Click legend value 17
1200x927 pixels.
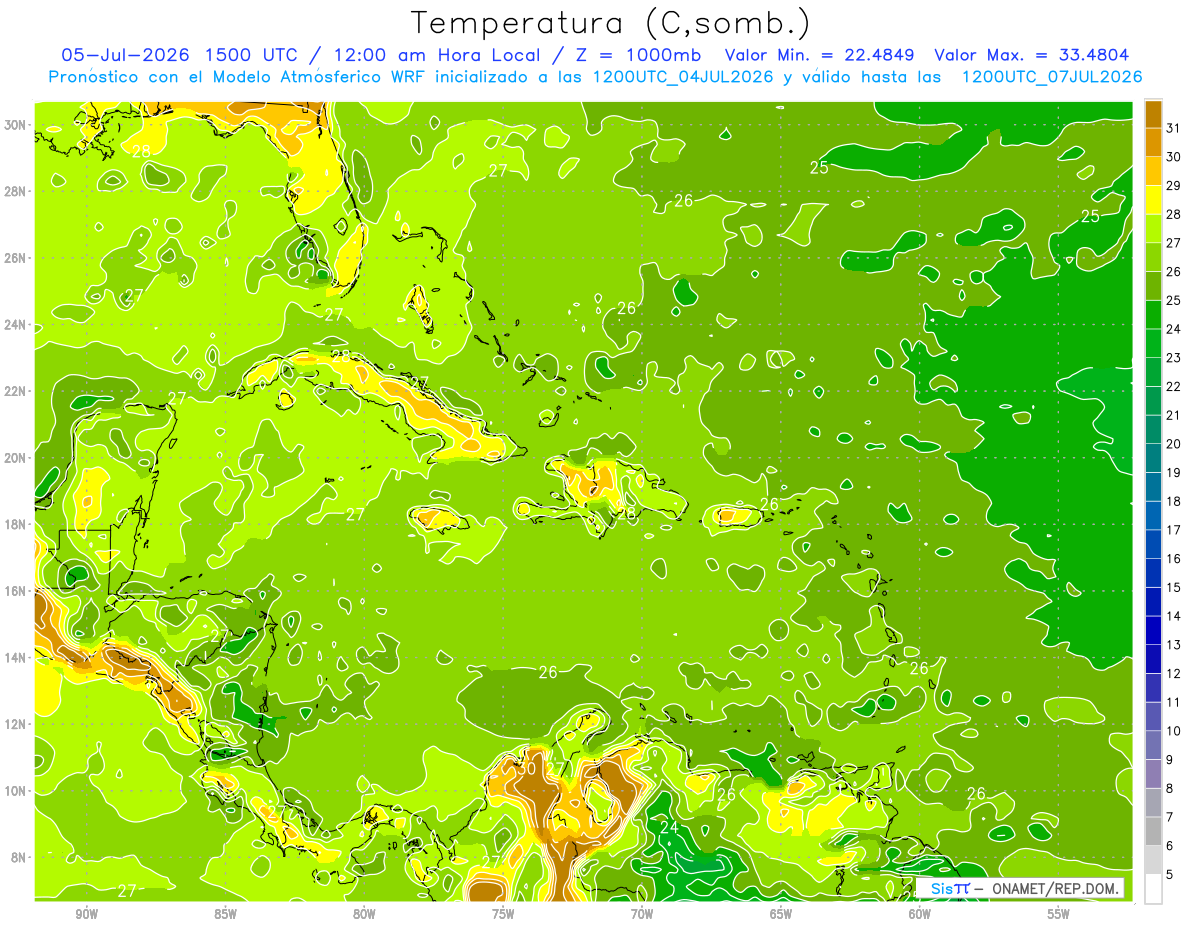click(1174, 530)
